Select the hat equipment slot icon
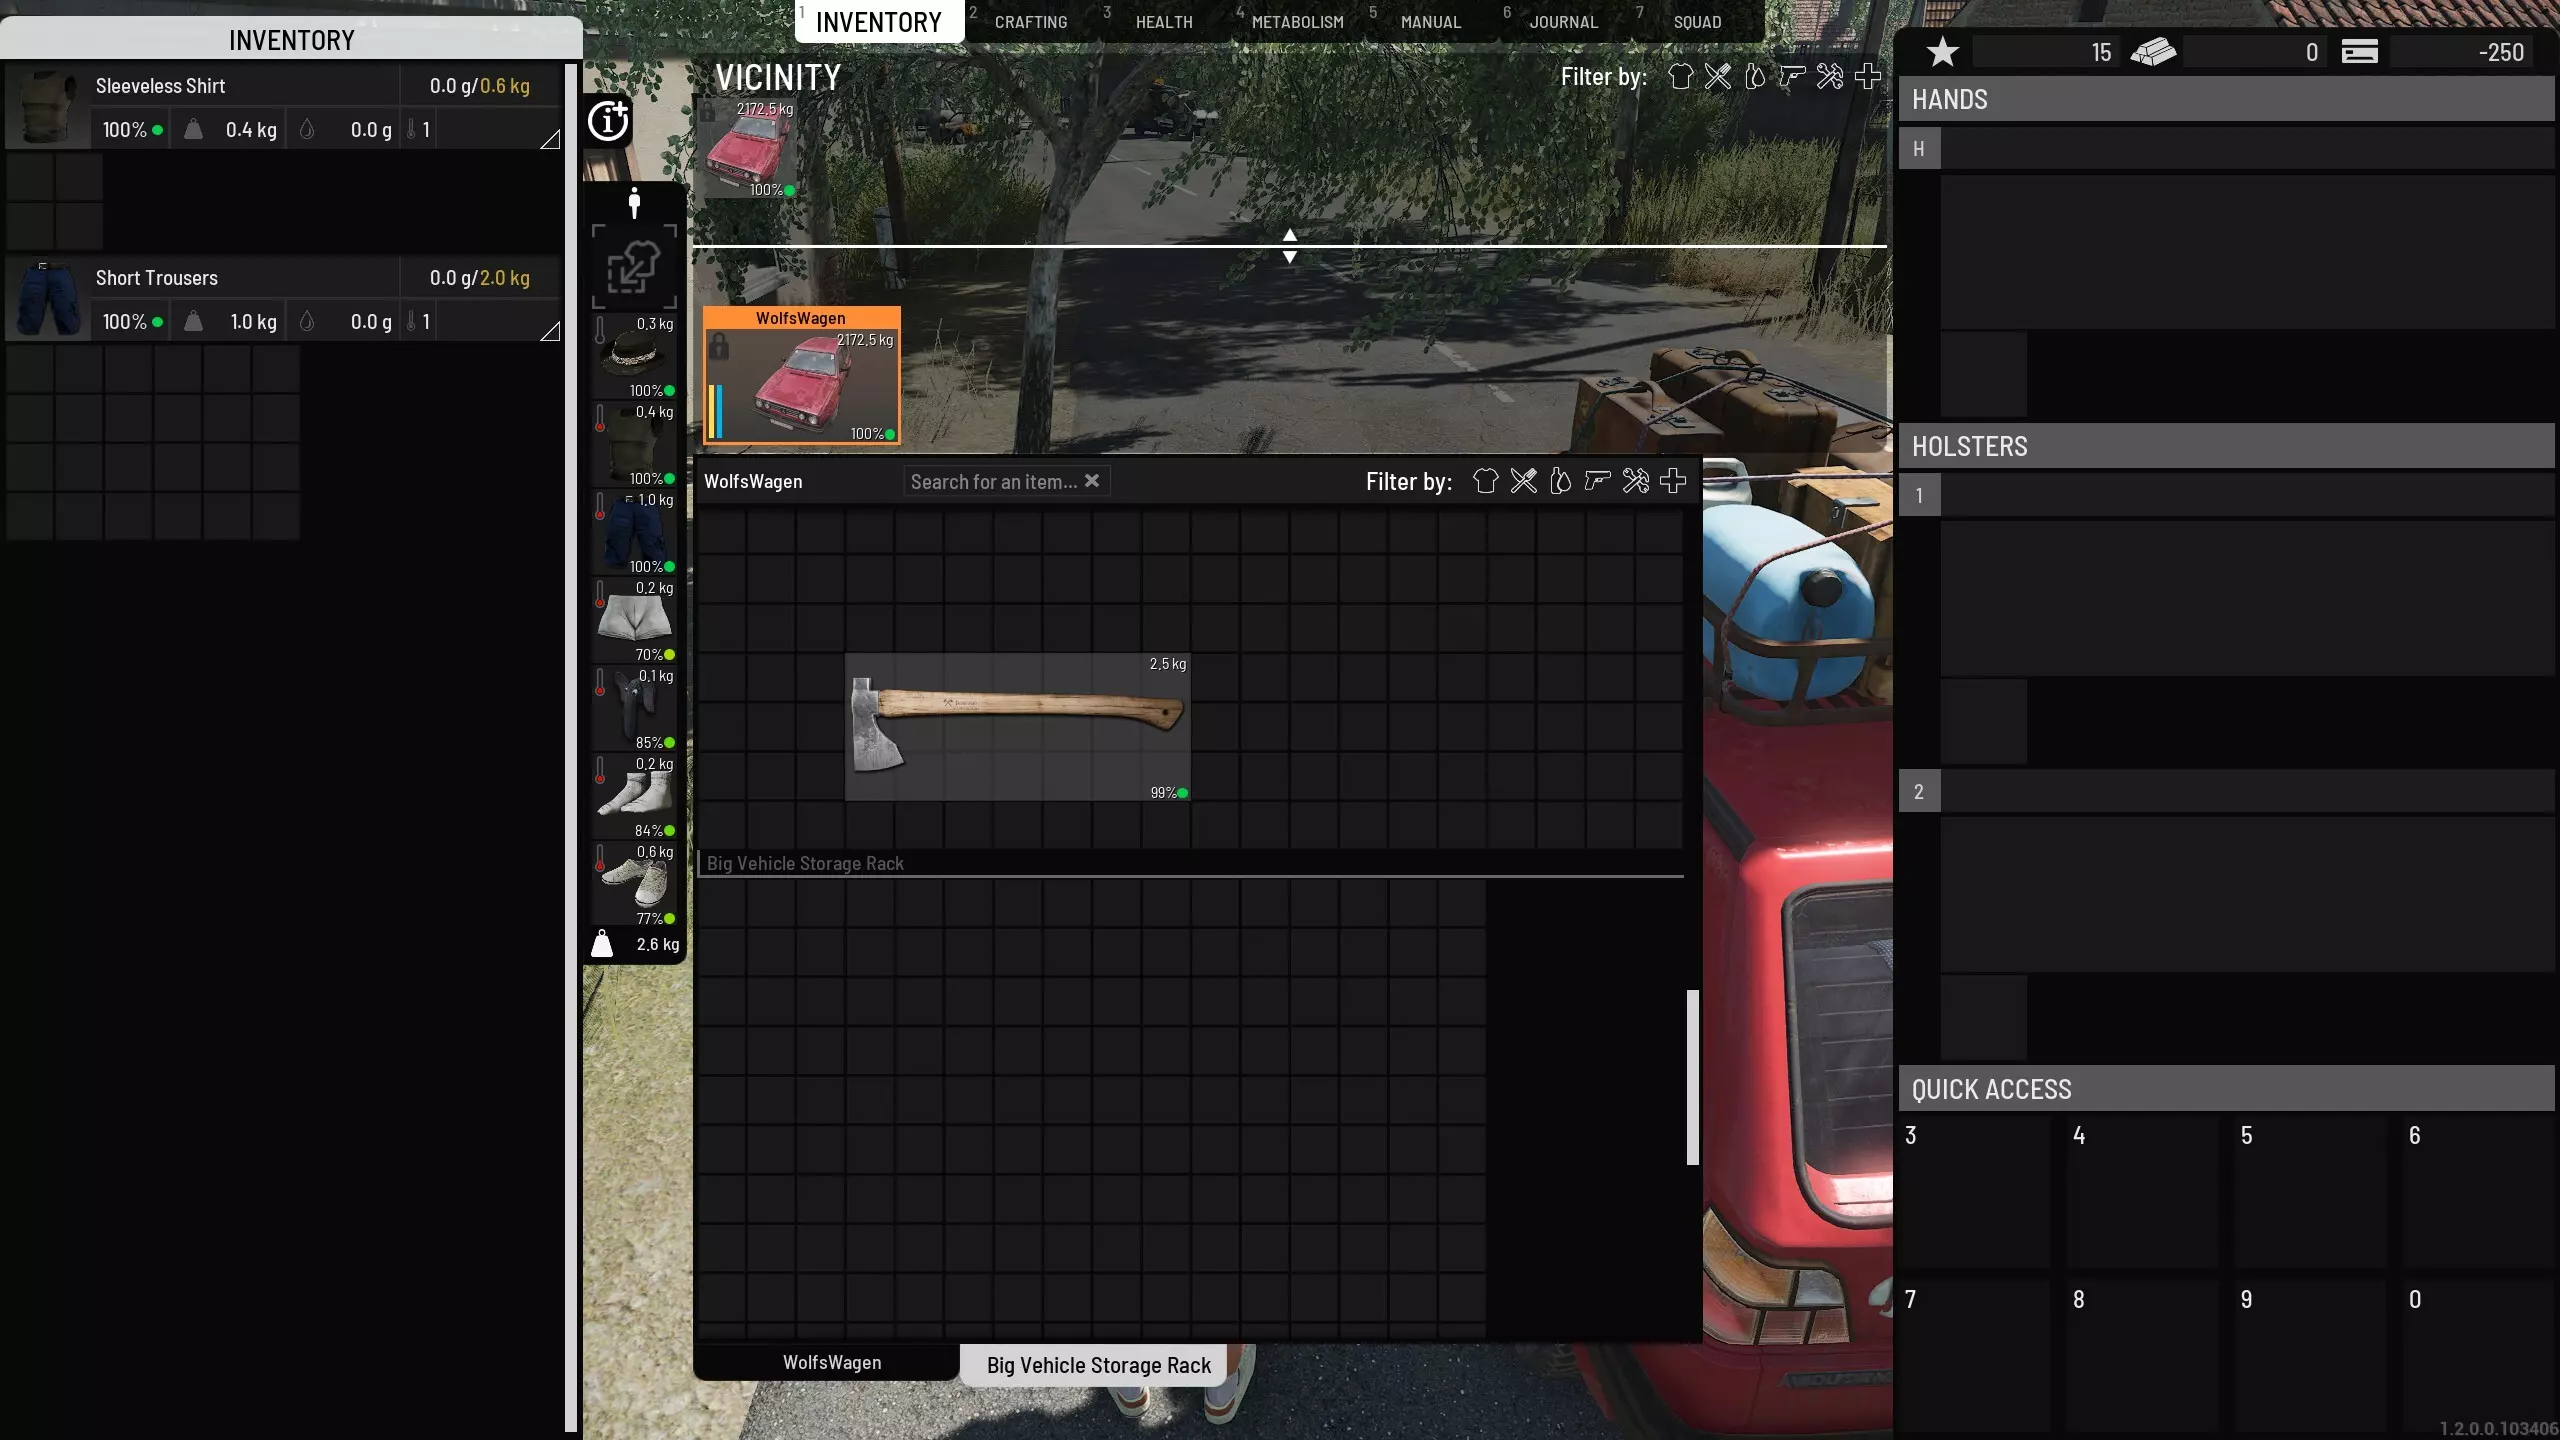 [x=634, y=355]
